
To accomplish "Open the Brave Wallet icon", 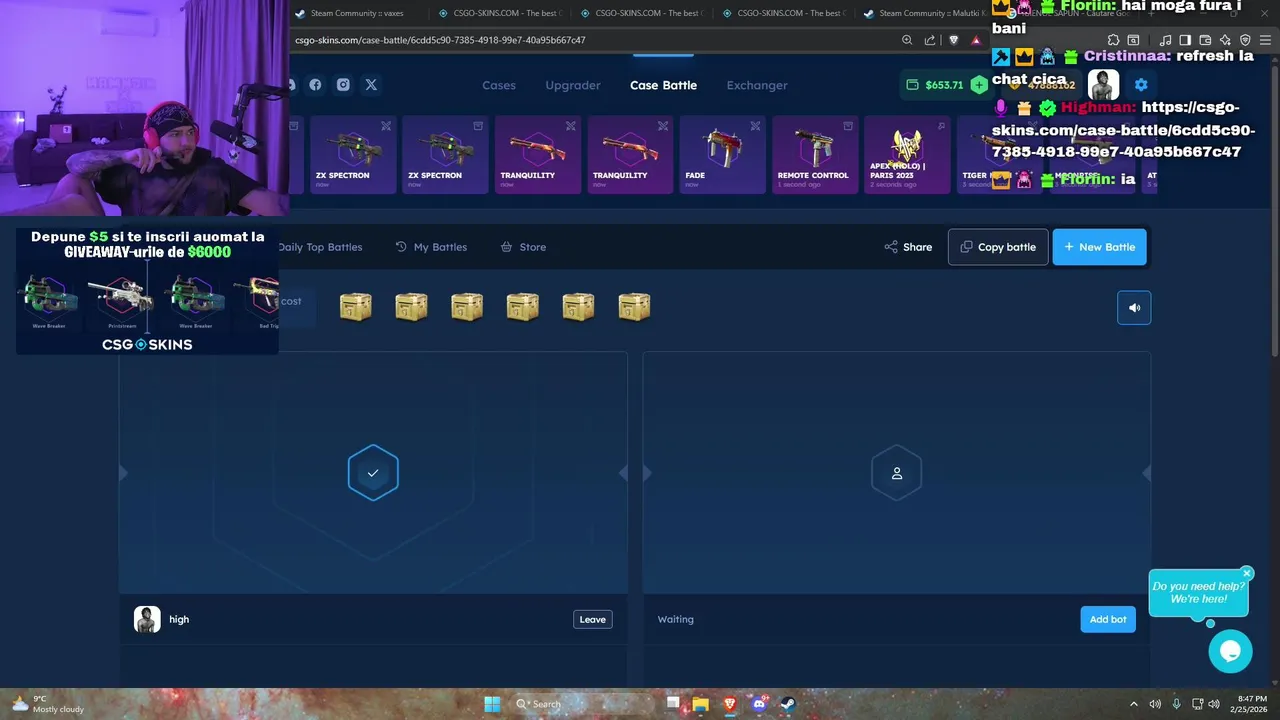I will pos(1205,40).
